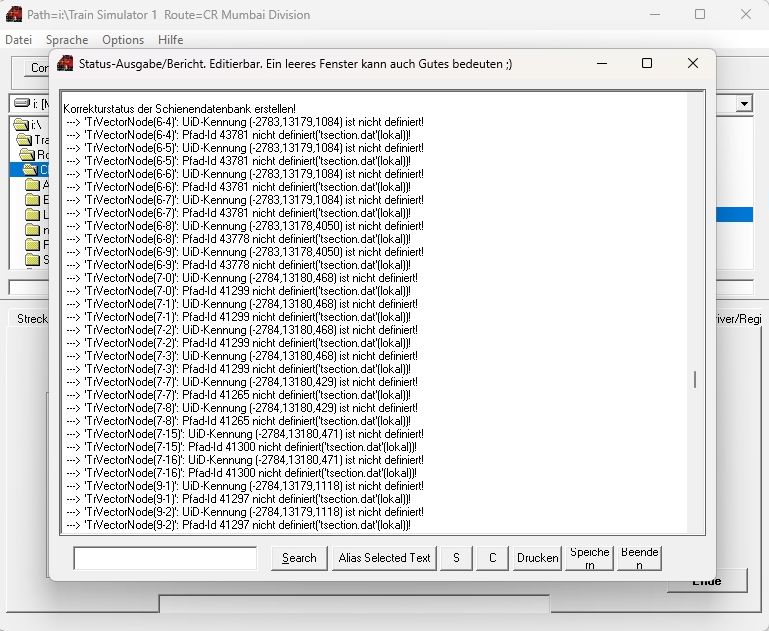Screen dimensions: 769x631
Task: Select the folder starting with A
Action: 33,185
